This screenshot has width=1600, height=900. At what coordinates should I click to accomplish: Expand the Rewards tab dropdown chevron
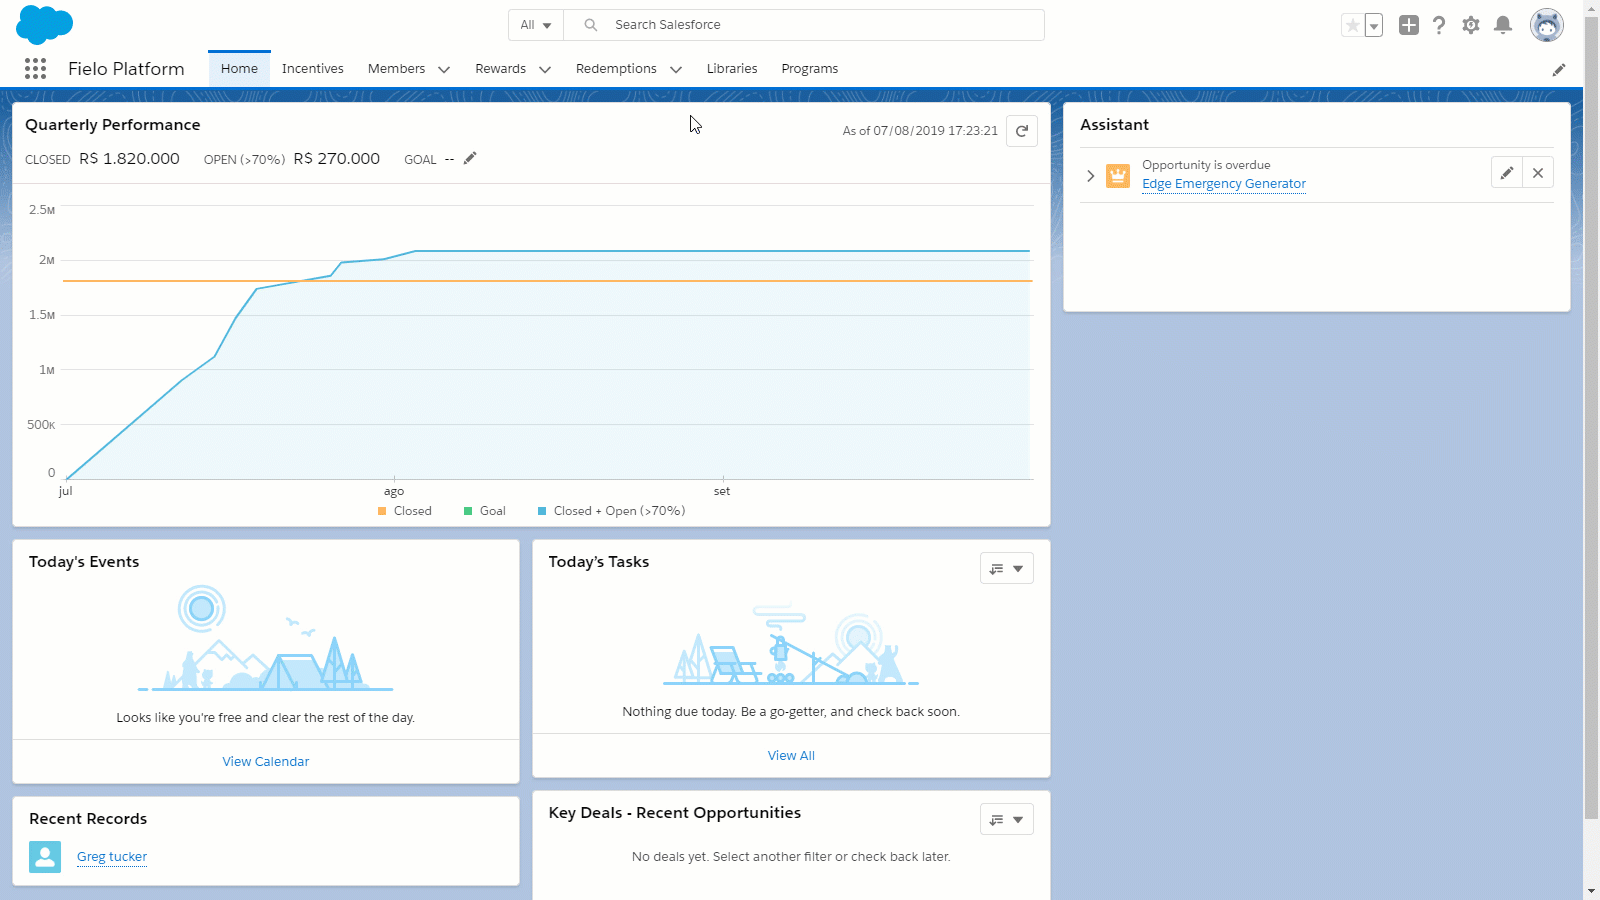coord(545,70)
